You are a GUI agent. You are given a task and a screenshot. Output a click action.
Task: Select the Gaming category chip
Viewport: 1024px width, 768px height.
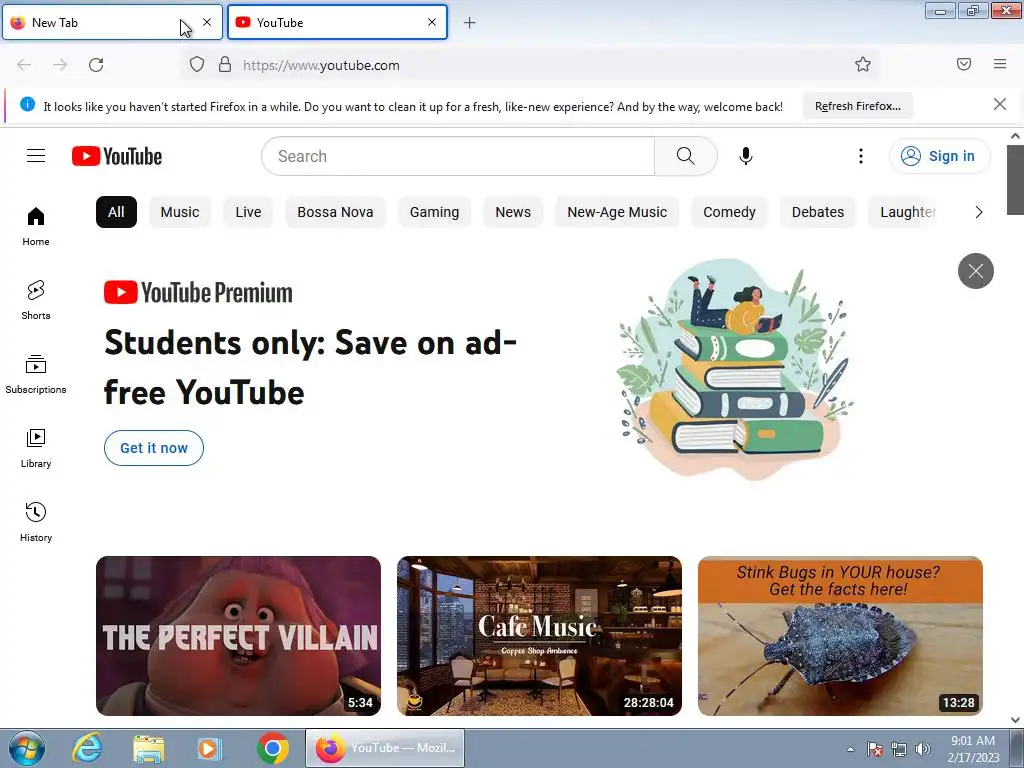click(x=434, y=212)
